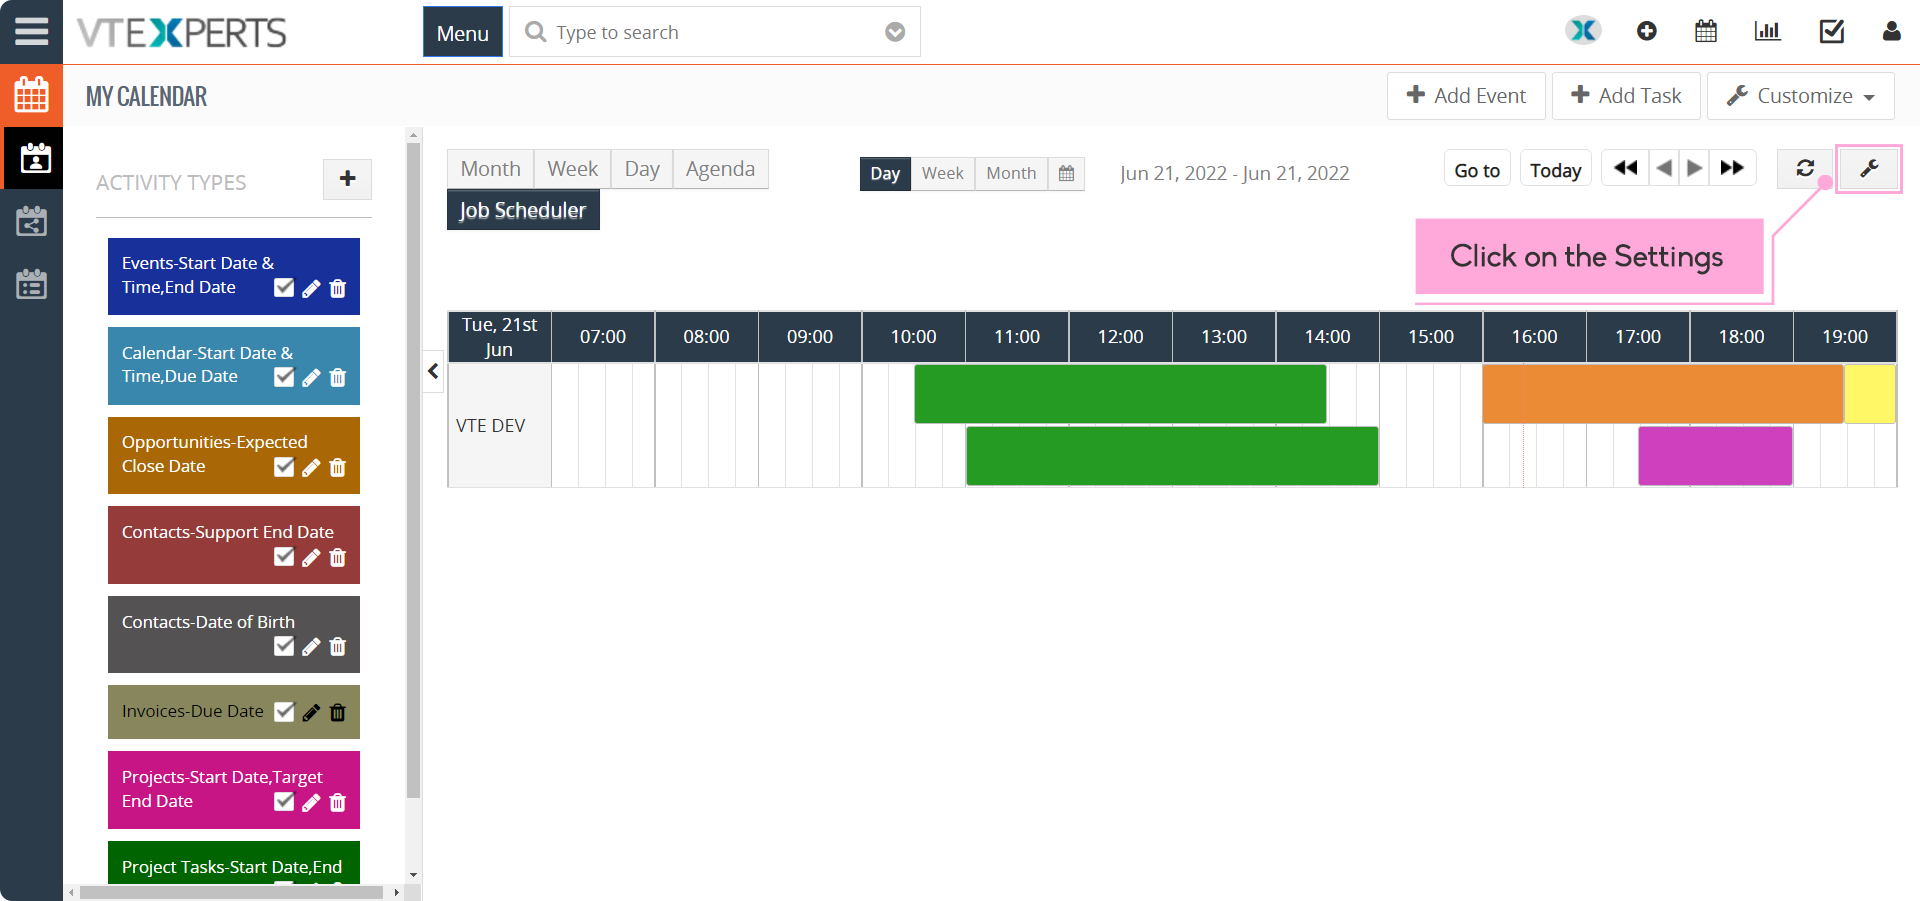Select the Job Scheduler tab
This screenshot has width=1920, height=901.
(x=523, y=210)
